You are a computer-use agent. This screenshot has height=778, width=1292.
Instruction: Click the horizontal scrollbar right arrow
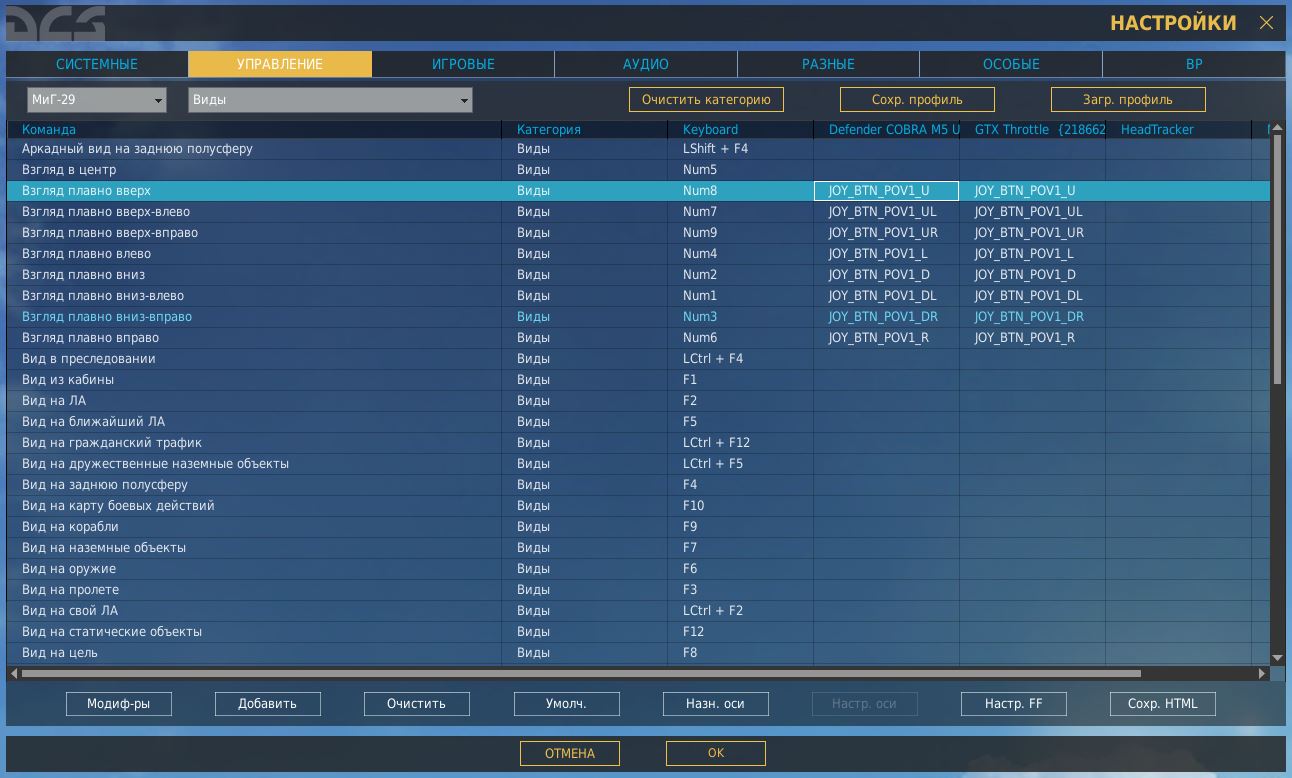coord(1262,674)
